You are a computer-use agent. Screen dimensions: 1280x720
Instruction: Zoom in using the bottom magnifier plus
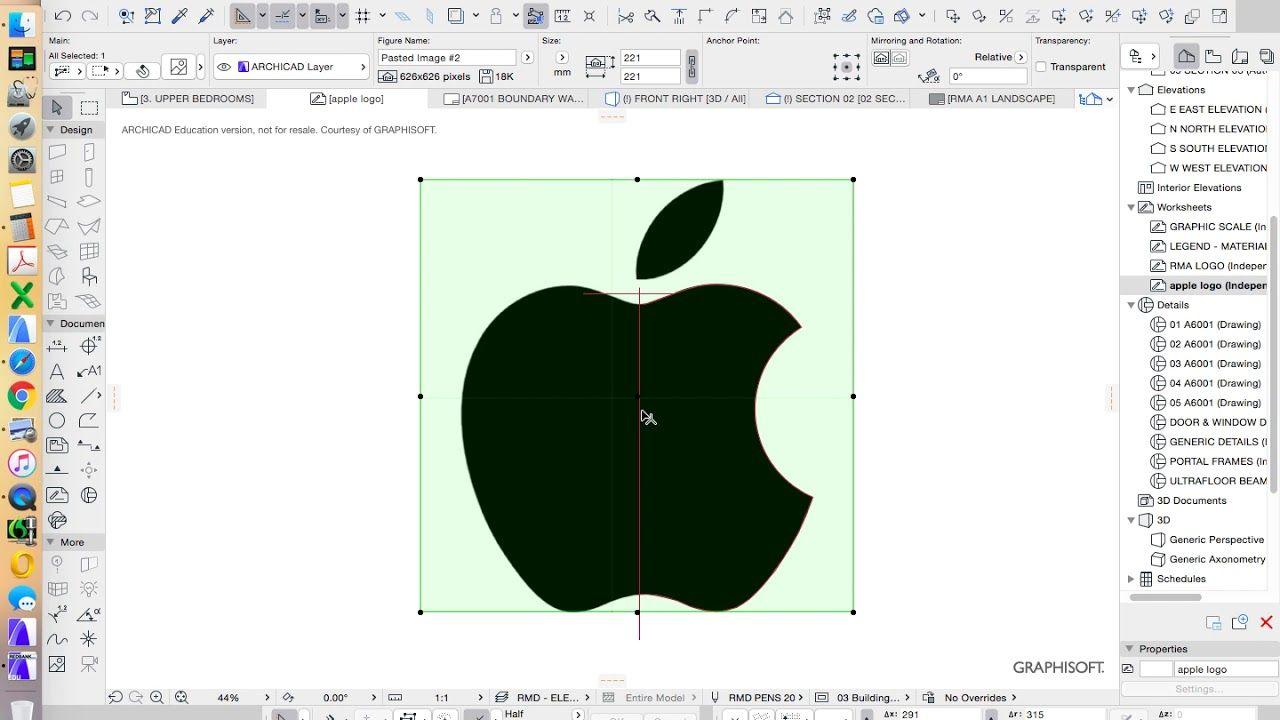(157, 697)
